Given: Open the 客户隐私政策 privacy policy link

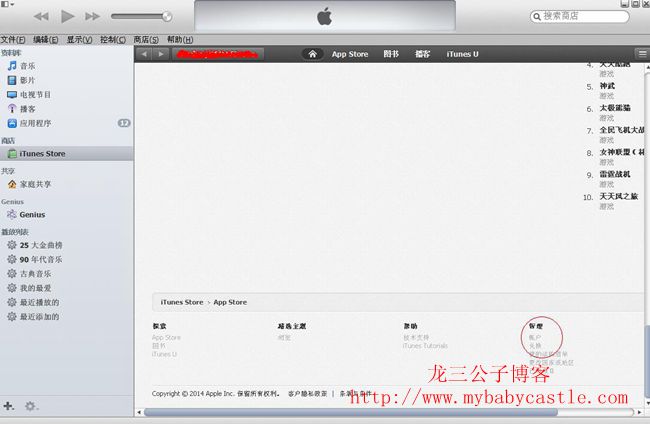Looking at the screenshot, I should coord(308,393).
